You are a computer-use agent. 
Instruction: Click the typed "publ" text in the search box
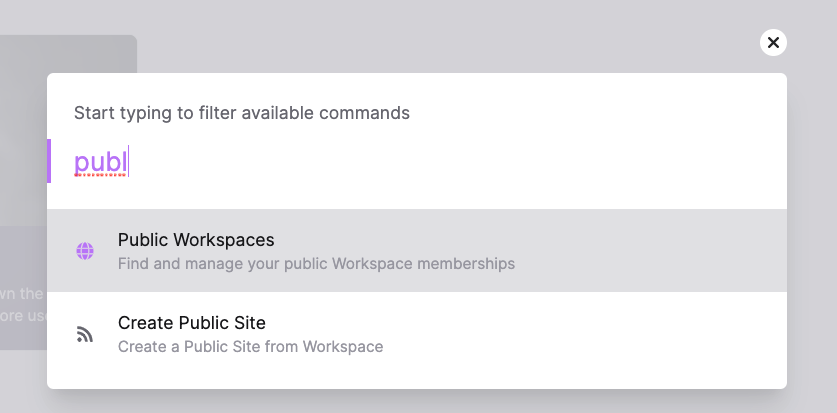100,162
